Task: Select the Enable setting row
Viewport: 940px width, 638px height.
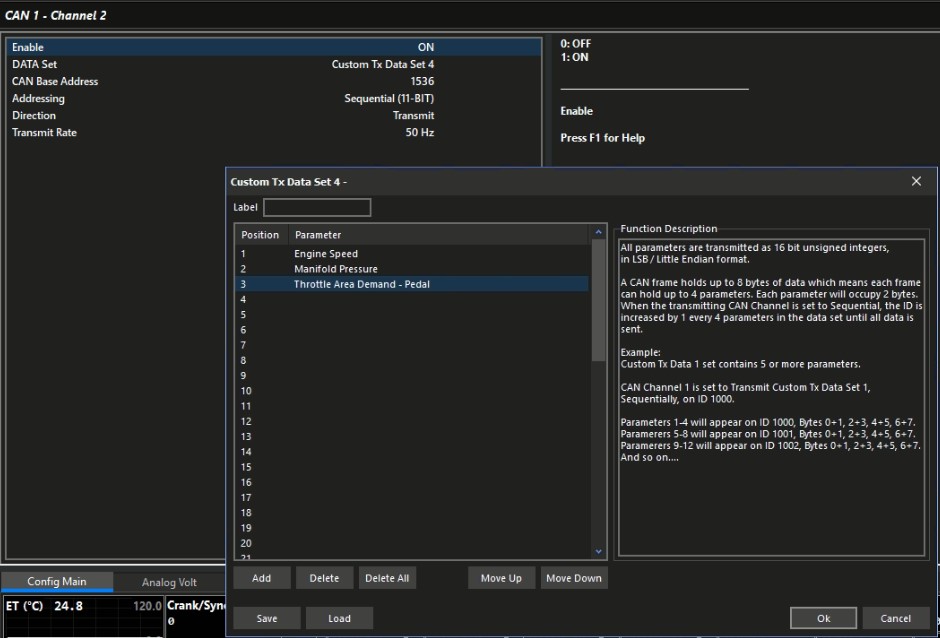Action: pos(273,47)
